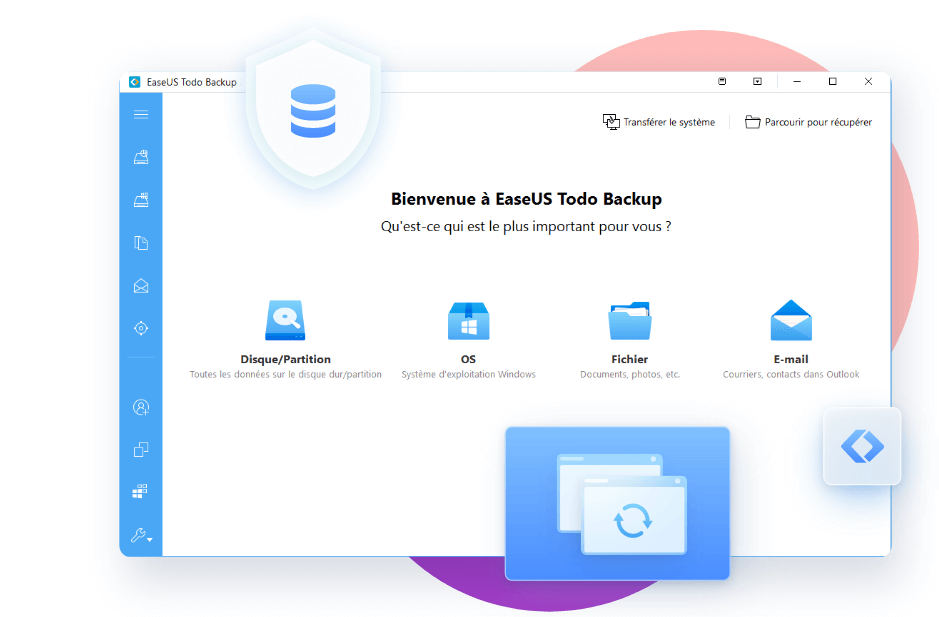The image size is (939, 617).
Task: Click the EaseUS logo in title bar
Action: tap(134, 82)
